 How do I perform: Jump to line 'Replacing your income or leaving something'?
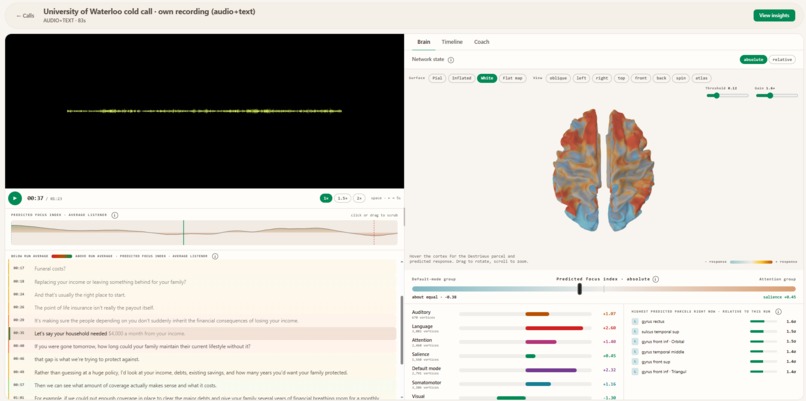click(x=203, y=282)
